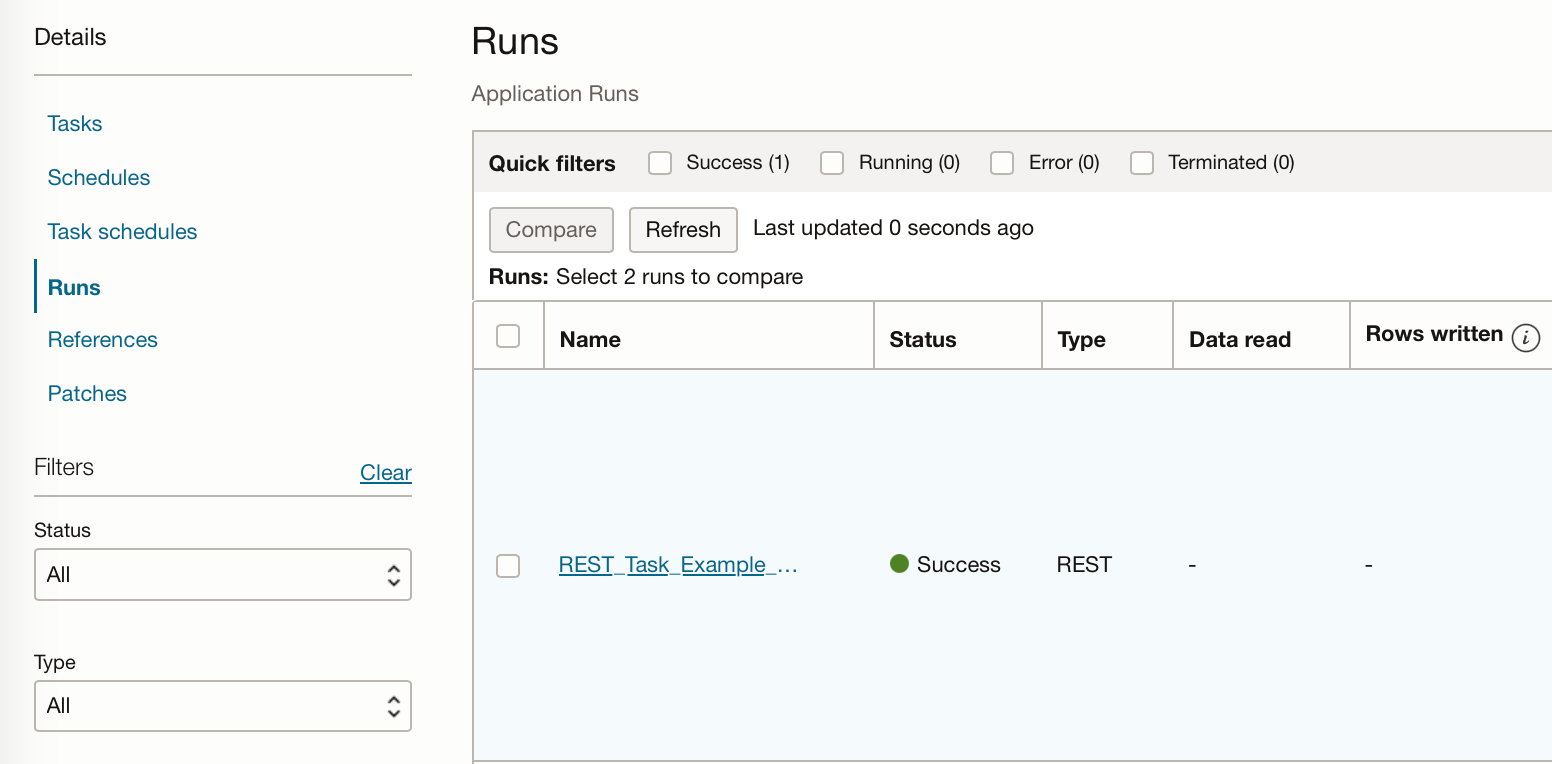Click the Refresh button
The height and width of the screenshot is (764, 1552).
[x=683, y=230]
